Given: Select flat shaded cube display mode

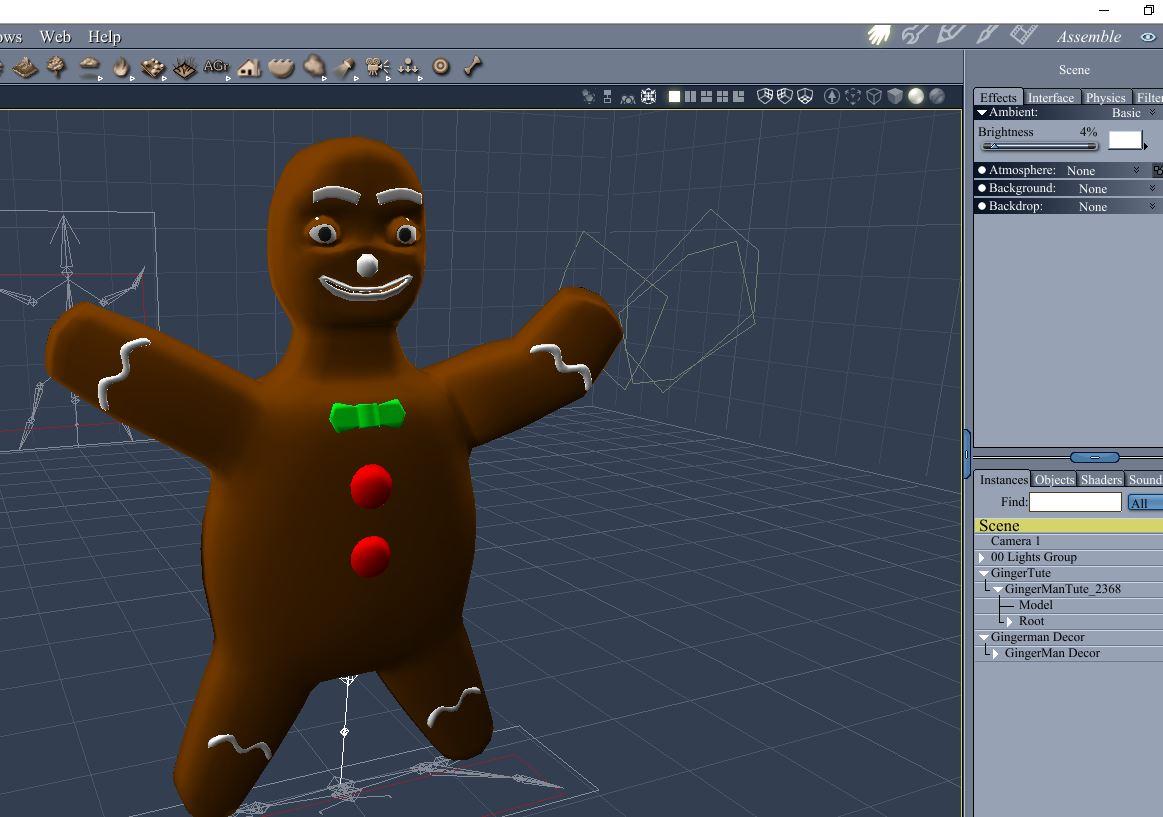Looking at the screenshot, I should pyautogui.click(x=895, y=96).
